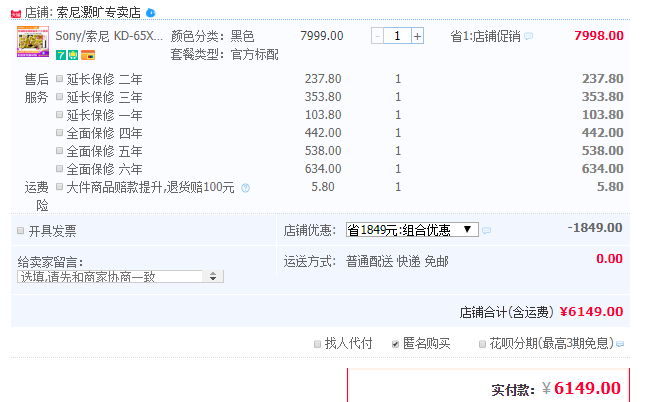Screen dimensions: 649x402
Task: Click the spinner arrows on seller message box
Action: point(213,277)
